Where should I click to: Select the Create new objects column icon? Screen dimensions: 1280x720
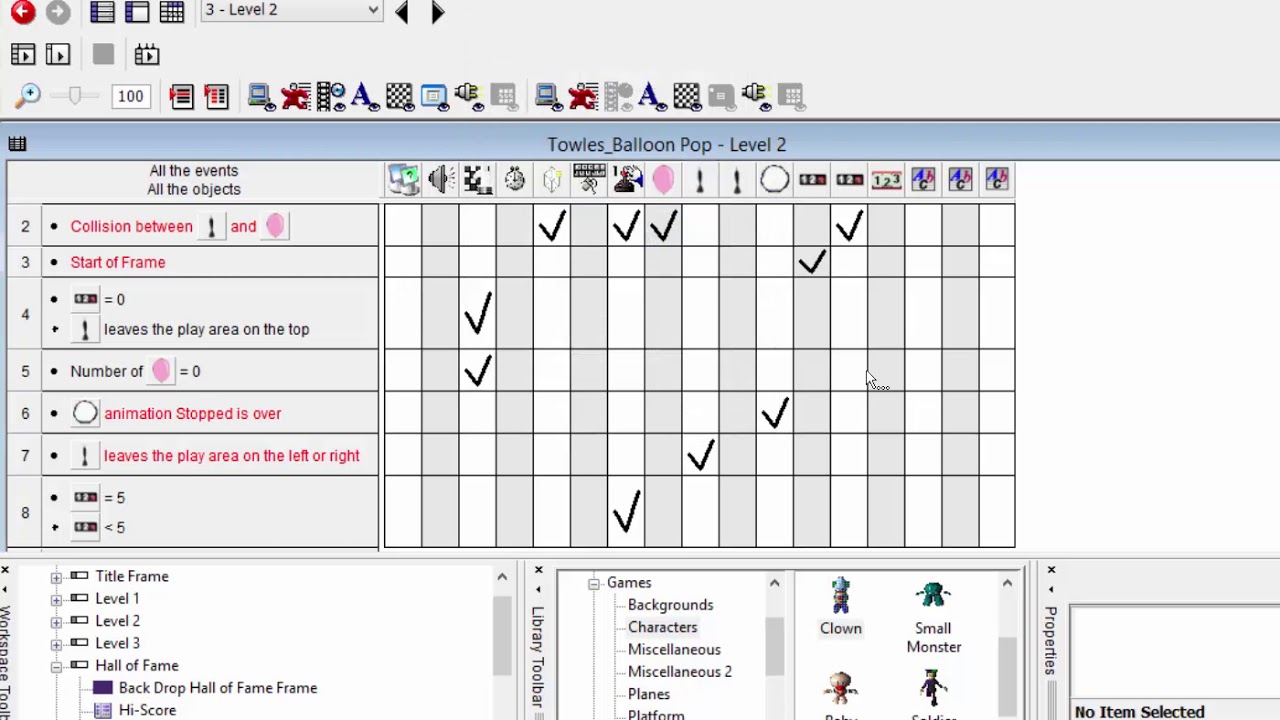coord(552,179)
